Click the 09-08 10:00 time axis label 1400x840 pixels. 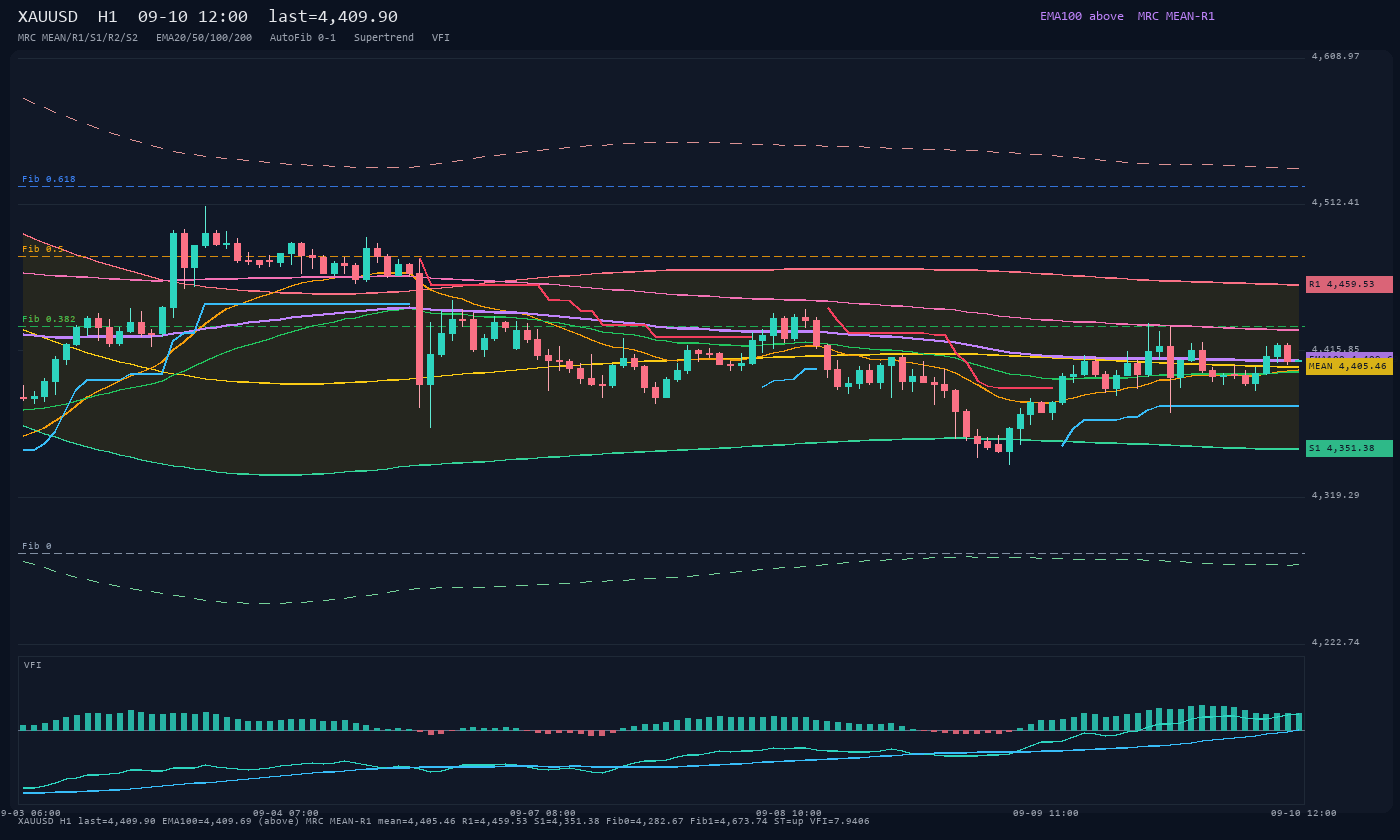pos(789,813)
